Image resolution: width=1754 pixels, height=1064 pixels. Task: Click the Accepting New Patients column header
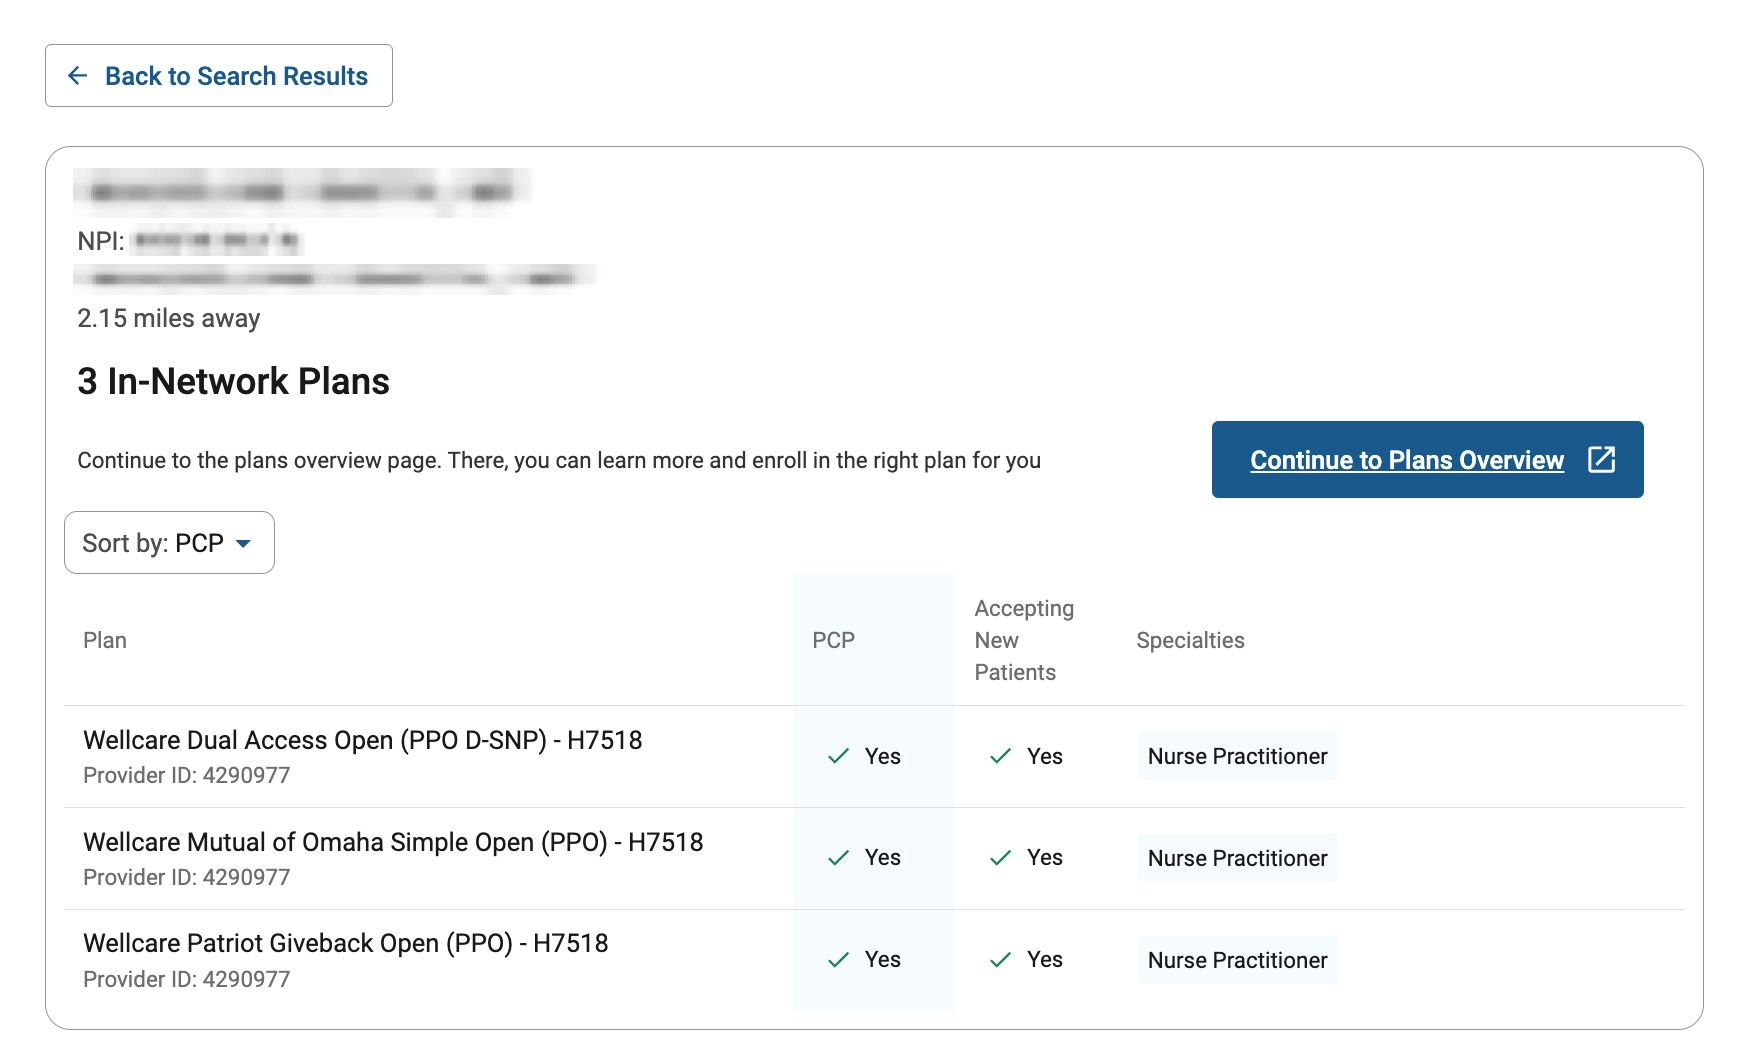[1024, 640]
